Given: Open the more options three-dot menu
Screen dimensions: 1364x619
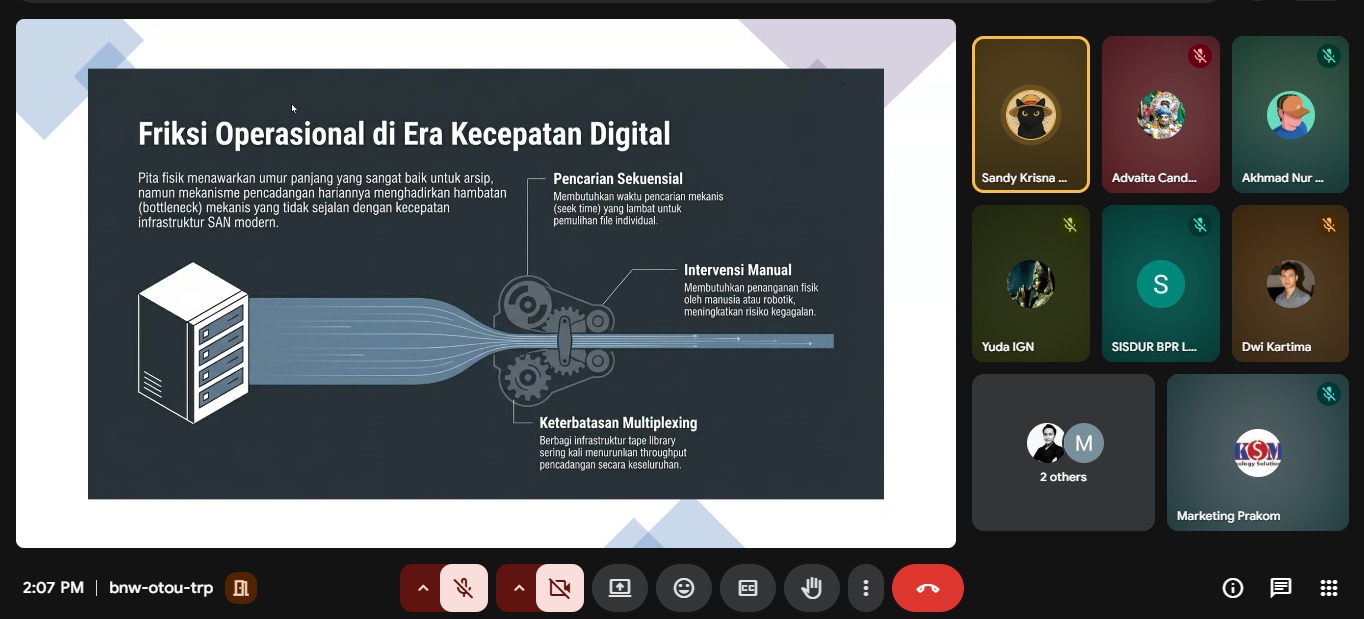Looking at the screenshot, I should tap(866, 588).
